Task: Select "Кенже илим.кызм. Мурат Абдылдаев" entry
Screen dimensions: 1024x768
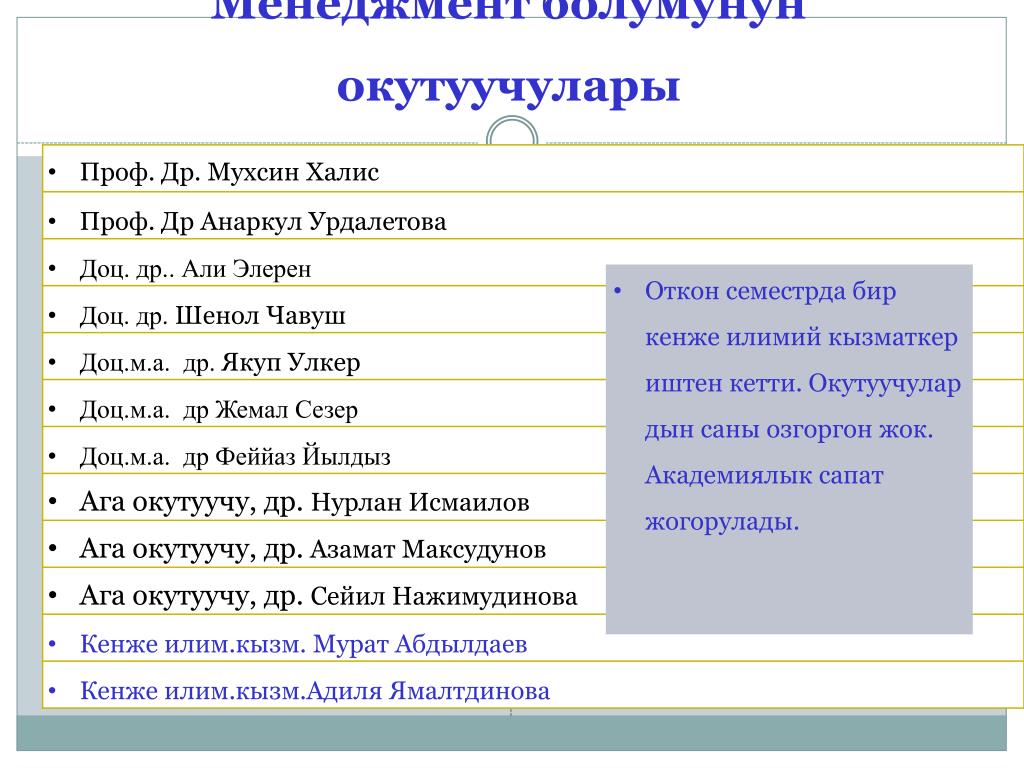Action: point(303,645)
